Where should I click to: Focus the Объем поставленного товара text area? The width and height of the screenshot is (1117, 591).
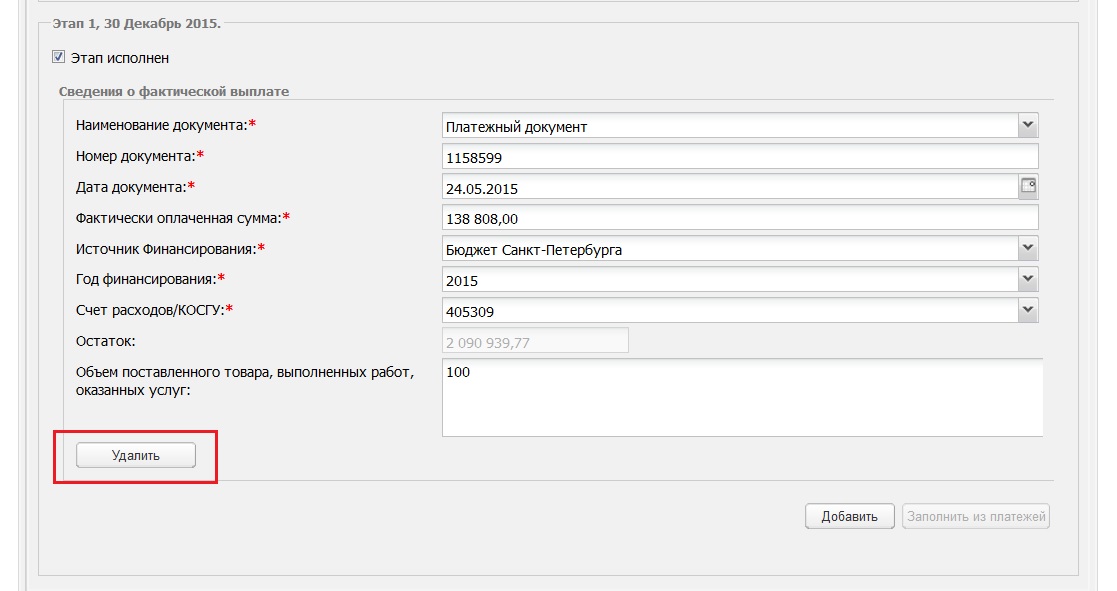(742, 397)
